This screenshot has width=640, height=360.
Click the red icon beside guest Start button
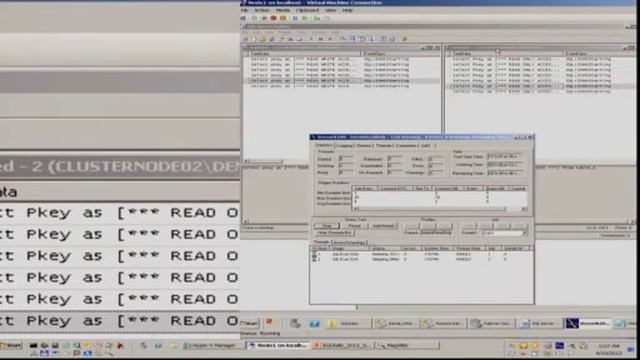269,322
